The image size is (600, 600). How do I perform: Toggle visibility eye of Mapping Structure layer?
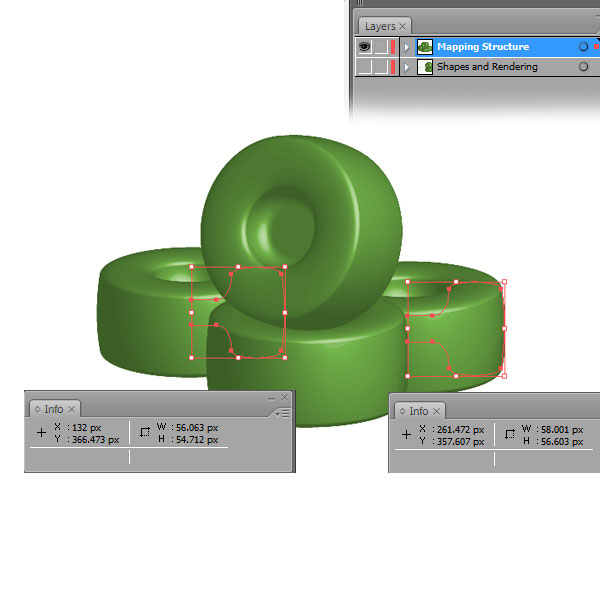[365, 47]
